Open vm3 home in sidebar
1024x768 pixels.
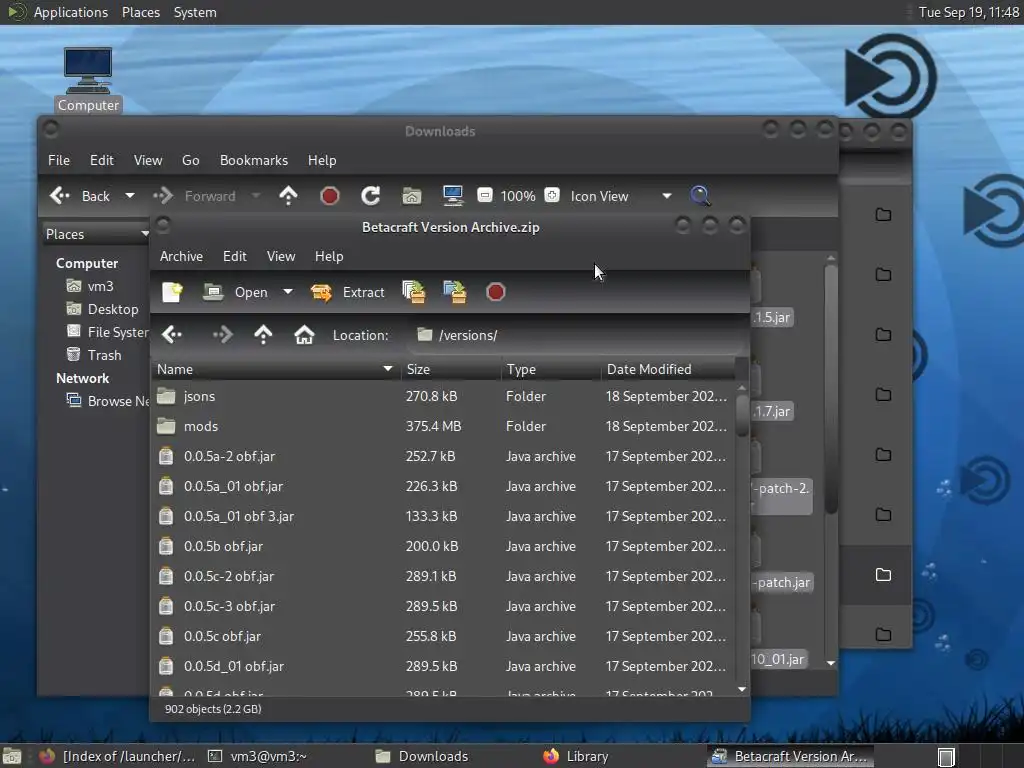point(90,286)
